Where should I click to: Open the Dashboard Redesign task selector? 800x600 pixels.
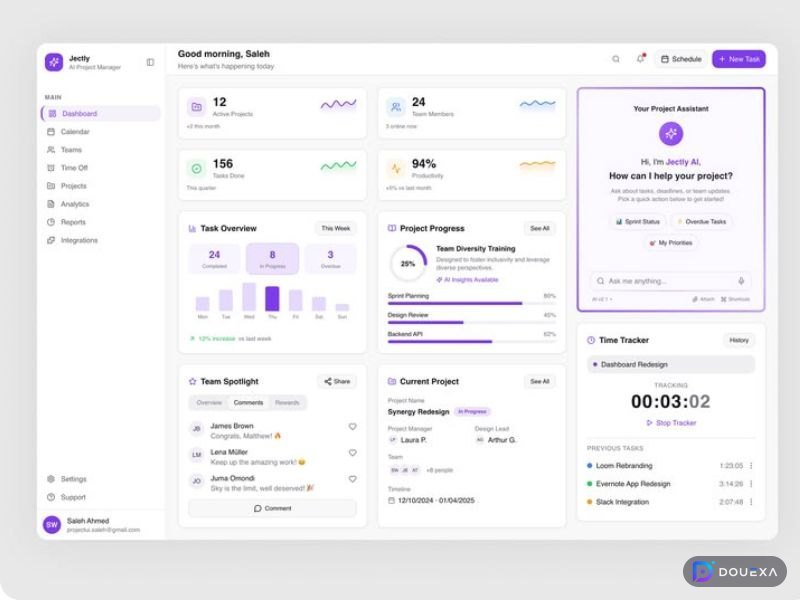click(x=671, y=364)
